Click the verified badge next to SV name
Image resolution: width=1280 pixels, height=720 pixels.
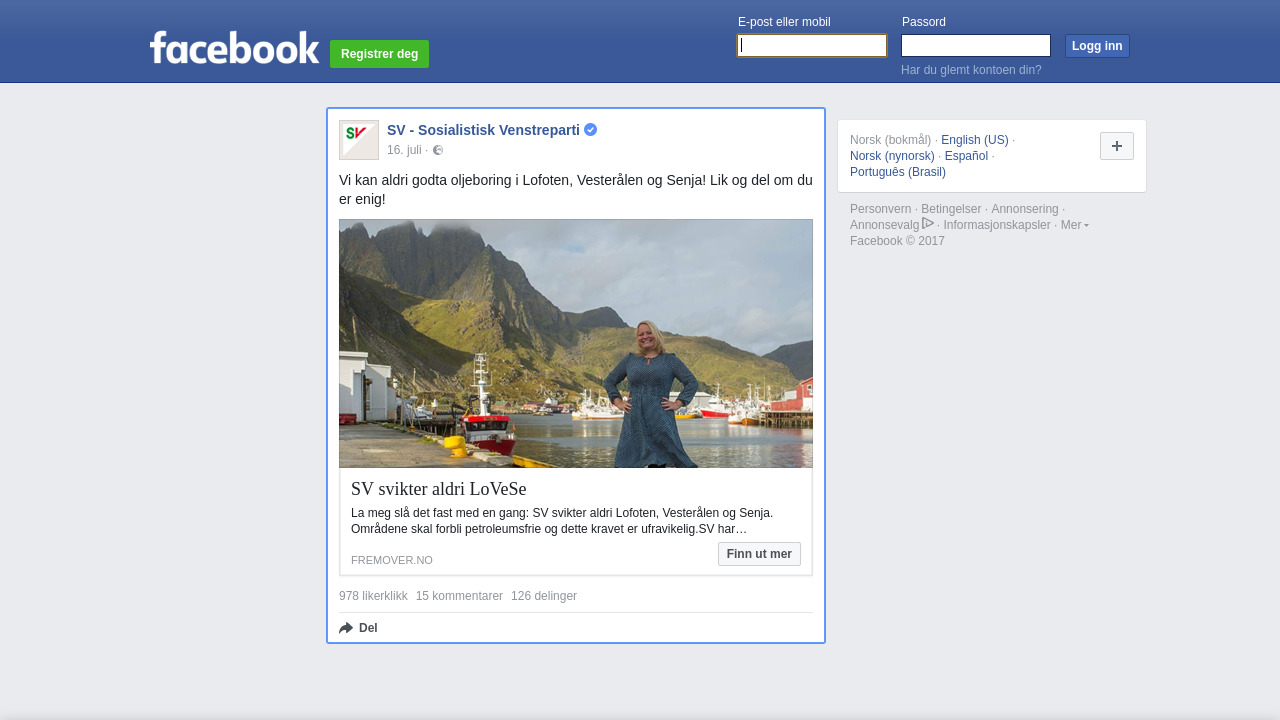point(591,130)
